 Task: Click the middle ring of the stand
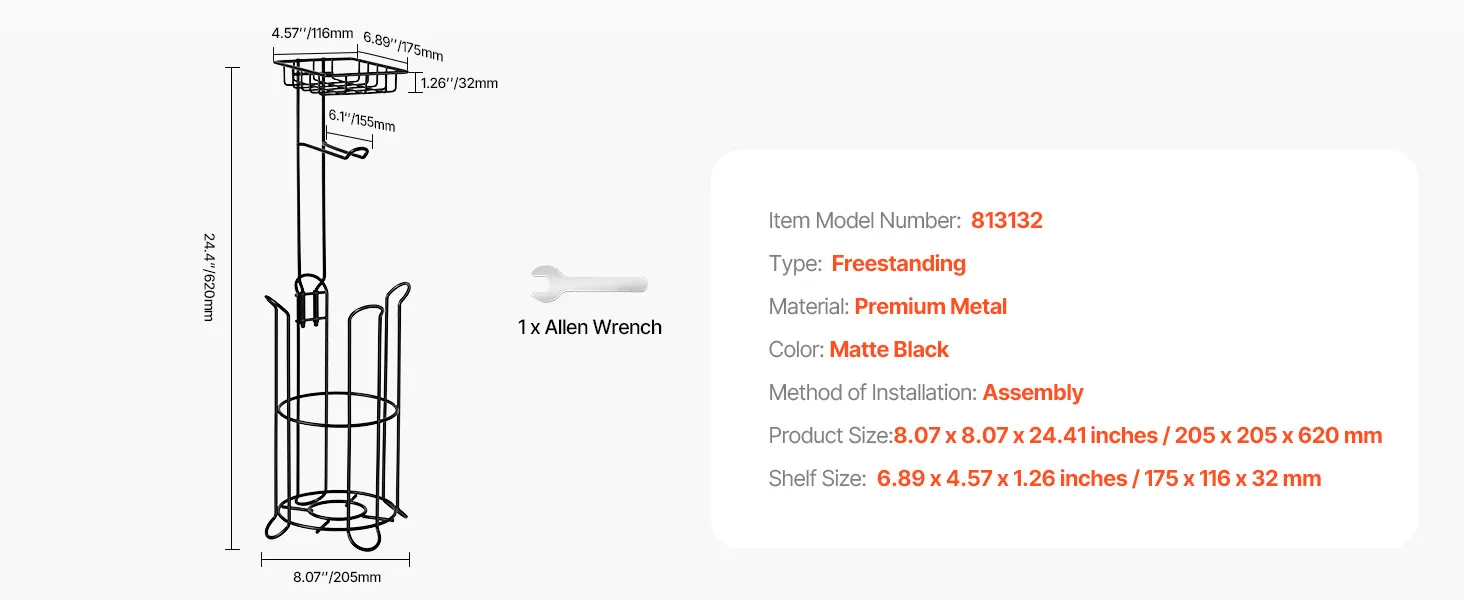(338, 410)
